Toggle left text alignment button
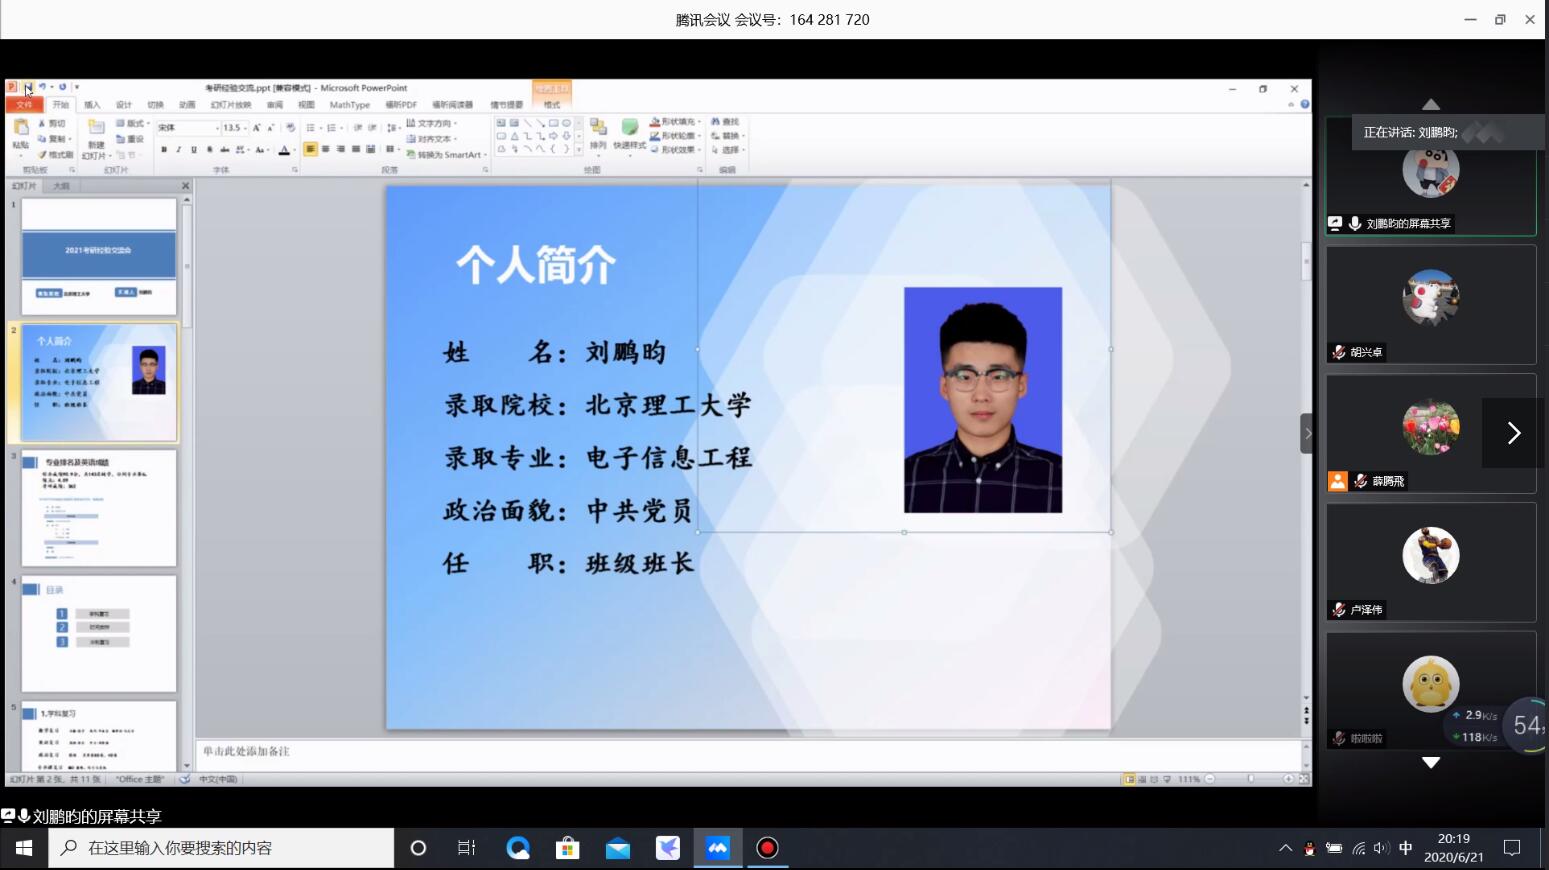Screen dimensions: 1549x870 [311, 149]
